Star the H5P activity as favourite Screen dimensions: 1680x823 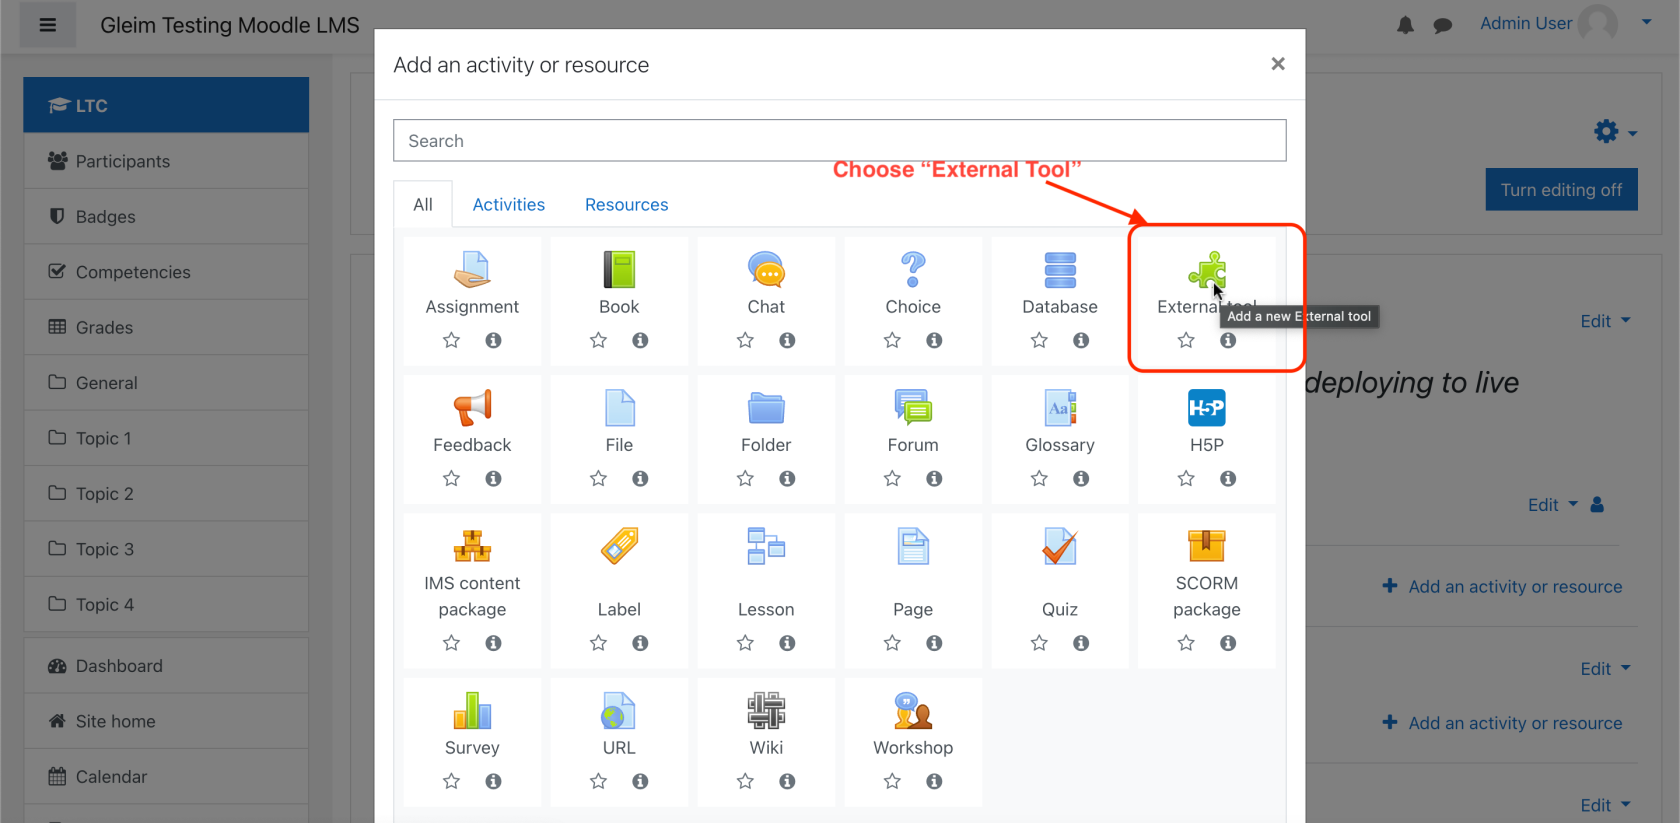(1186, 478)
